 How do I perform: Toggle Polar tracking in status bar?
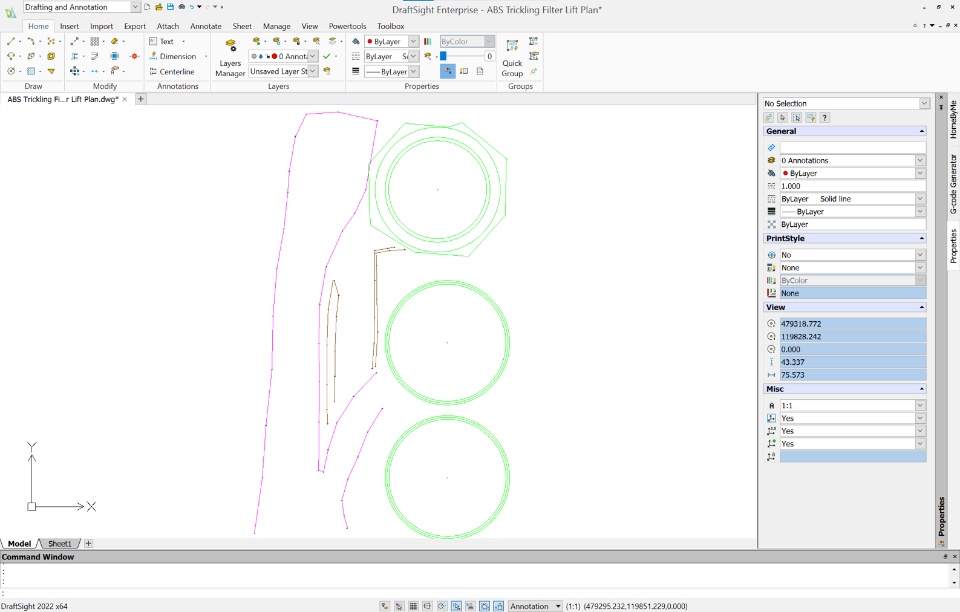coord(441,606)
